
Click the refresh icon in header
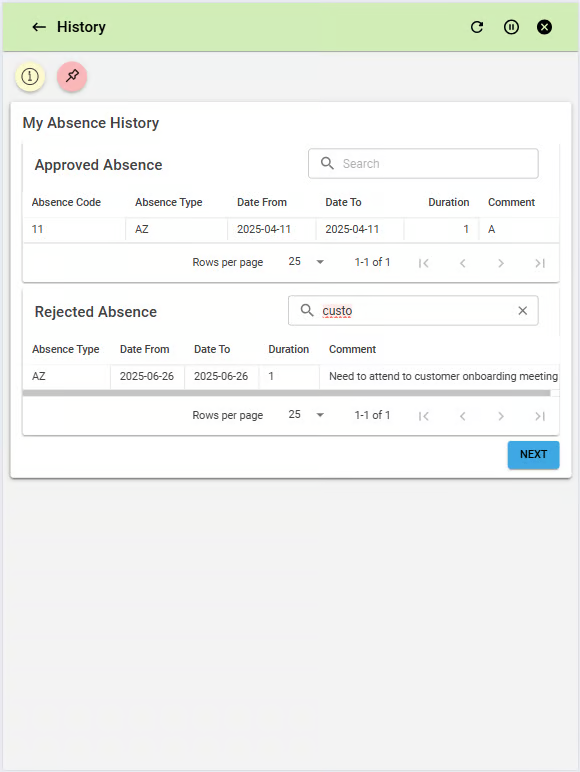click(x=477, y=27)
